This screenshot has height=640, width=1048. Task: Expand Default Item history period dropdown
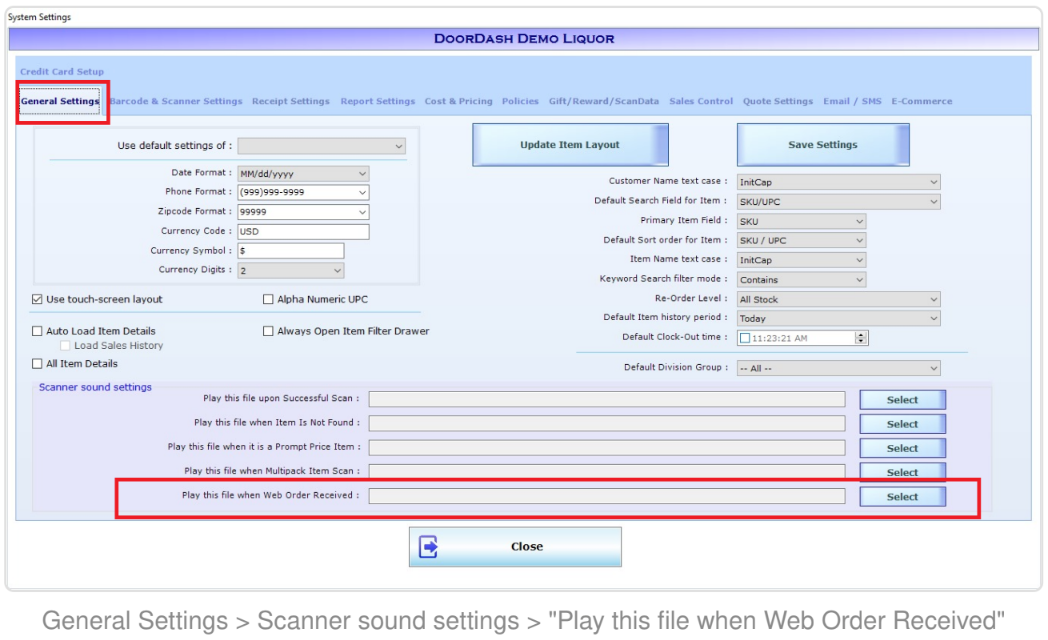click(x=838, y=319)
